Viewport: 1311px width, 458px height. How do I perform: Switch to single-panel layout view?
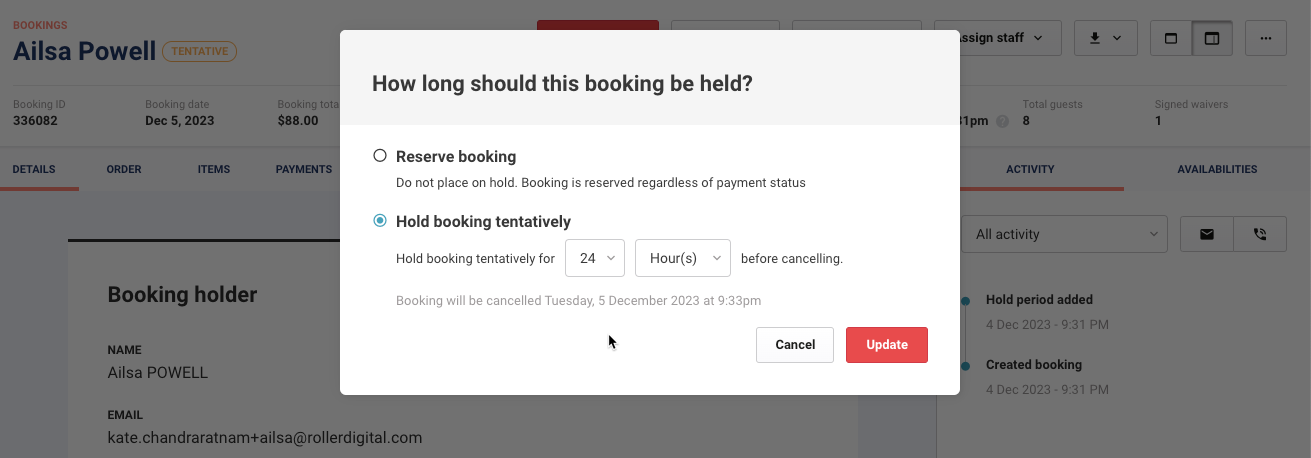(x=1171, y=38)
